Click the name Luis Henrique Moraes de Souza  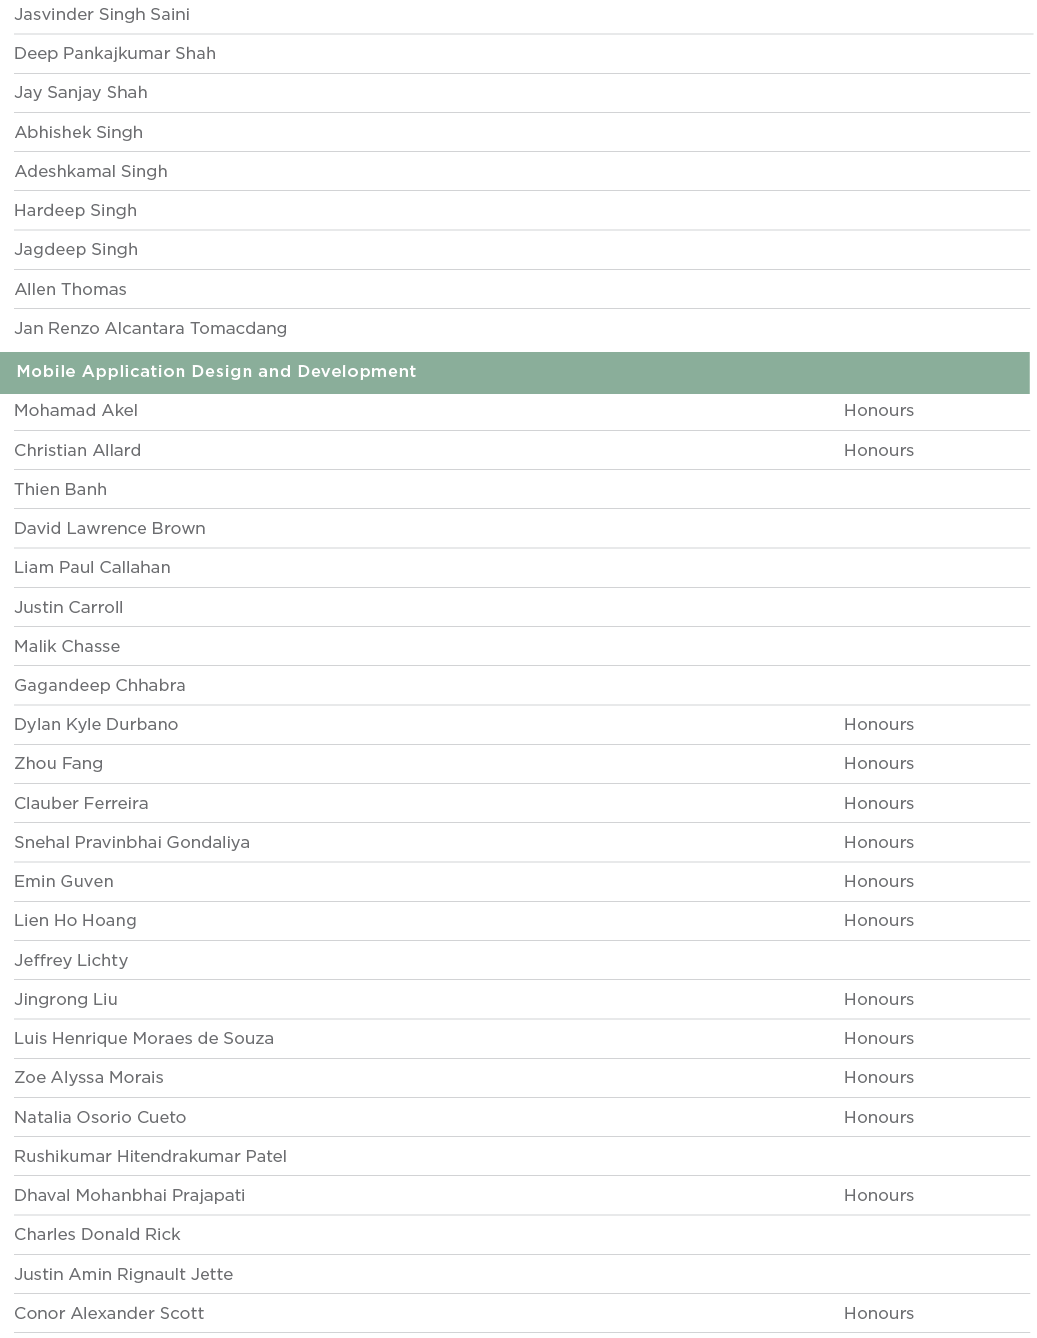tap(144, 1039)
